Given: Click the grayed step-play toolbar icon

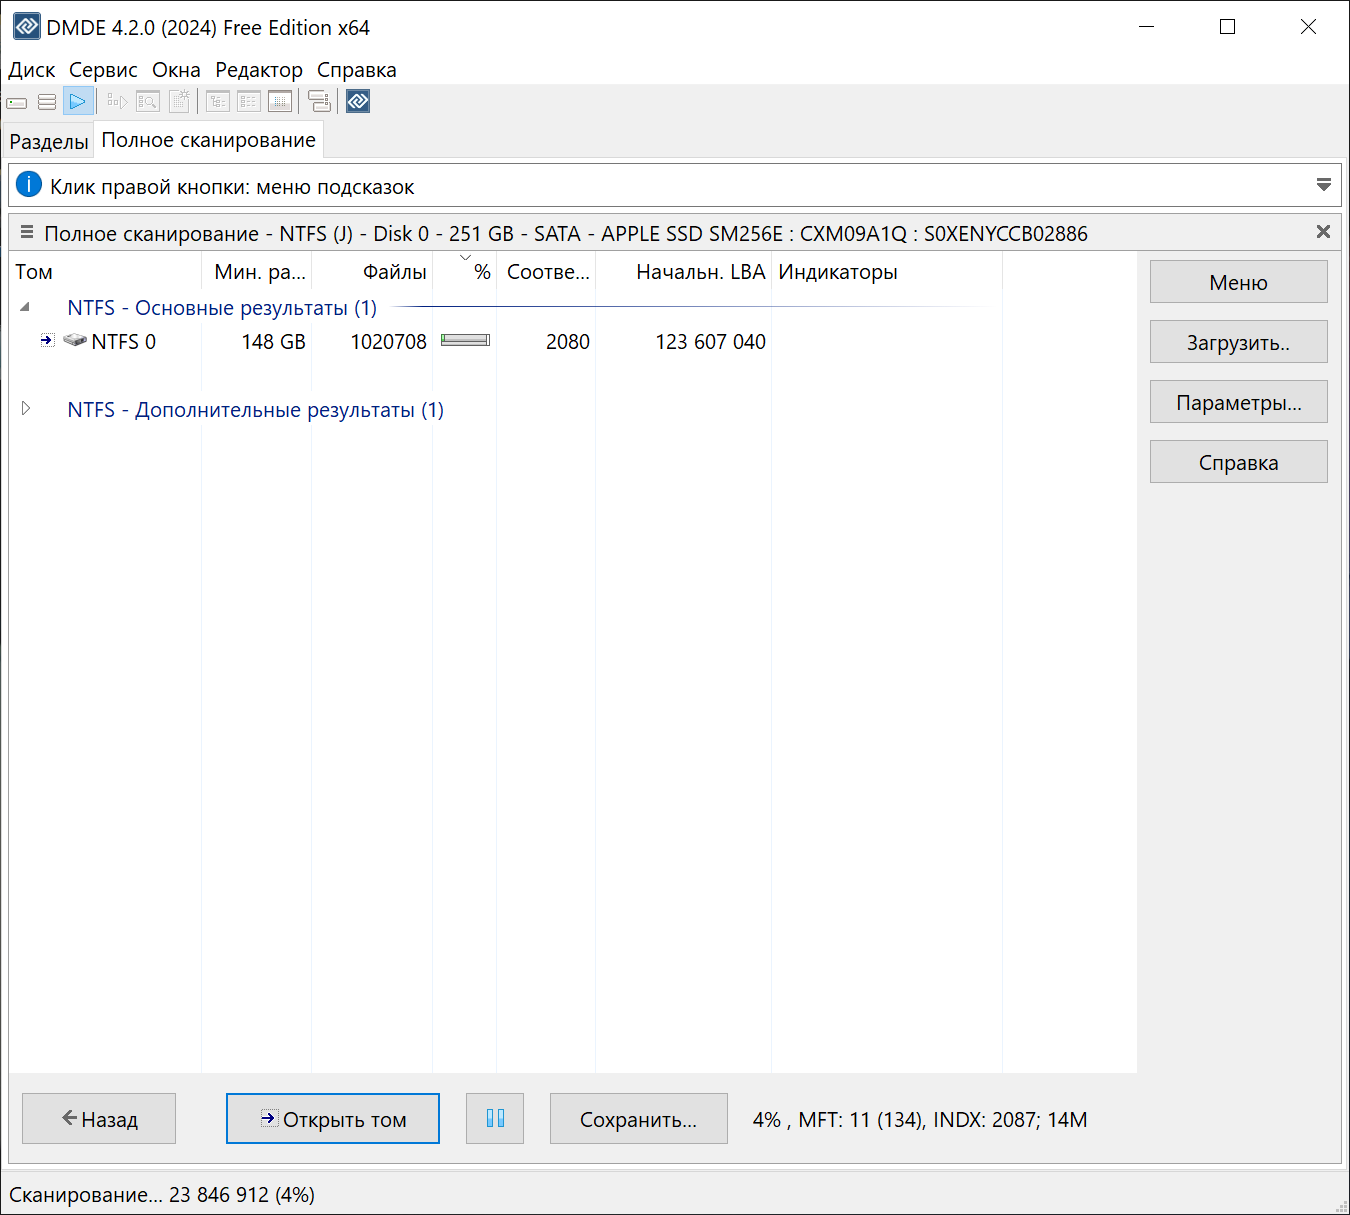Looking at the screenshot, I should point(117,102).
